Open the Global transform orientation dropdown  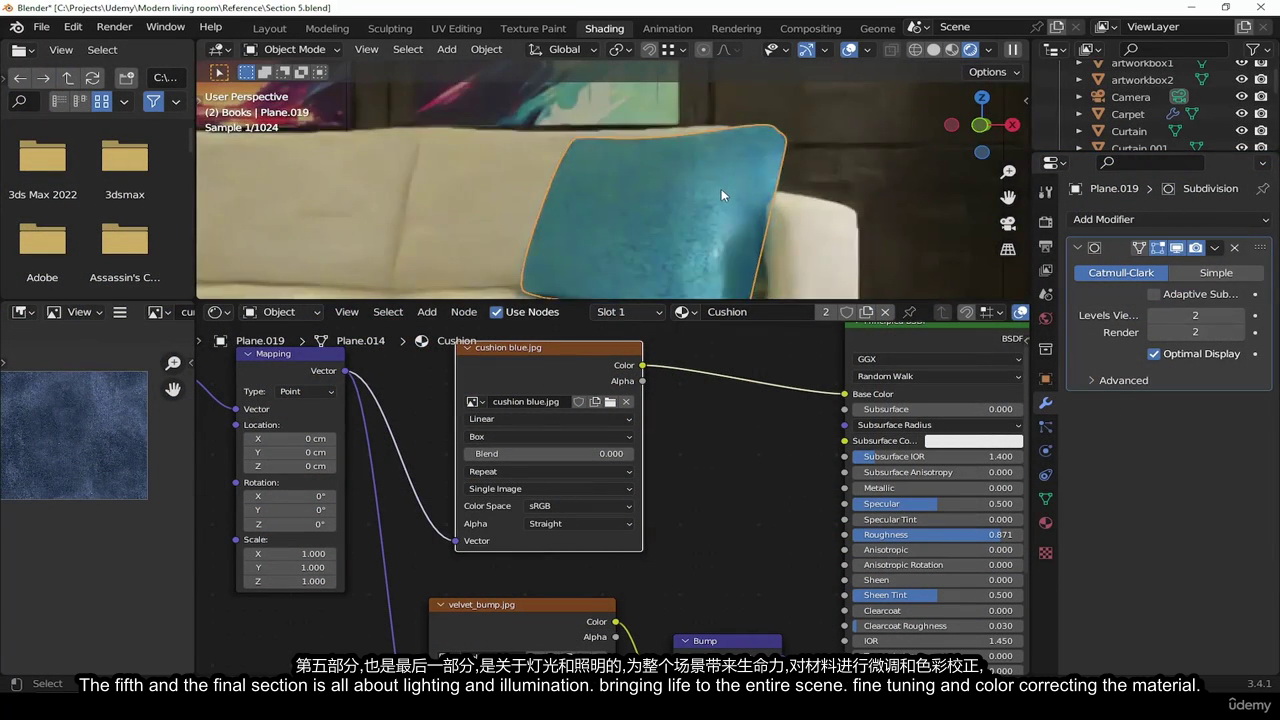pyautogui.click(x=563, y=49)
